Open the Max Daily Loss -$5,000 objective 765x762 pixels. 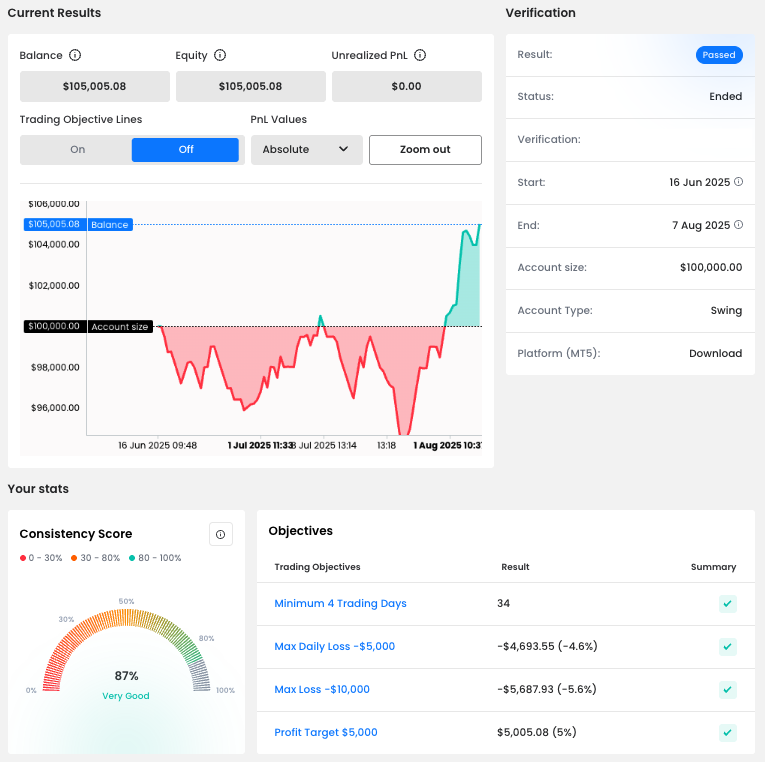(334, 647)
